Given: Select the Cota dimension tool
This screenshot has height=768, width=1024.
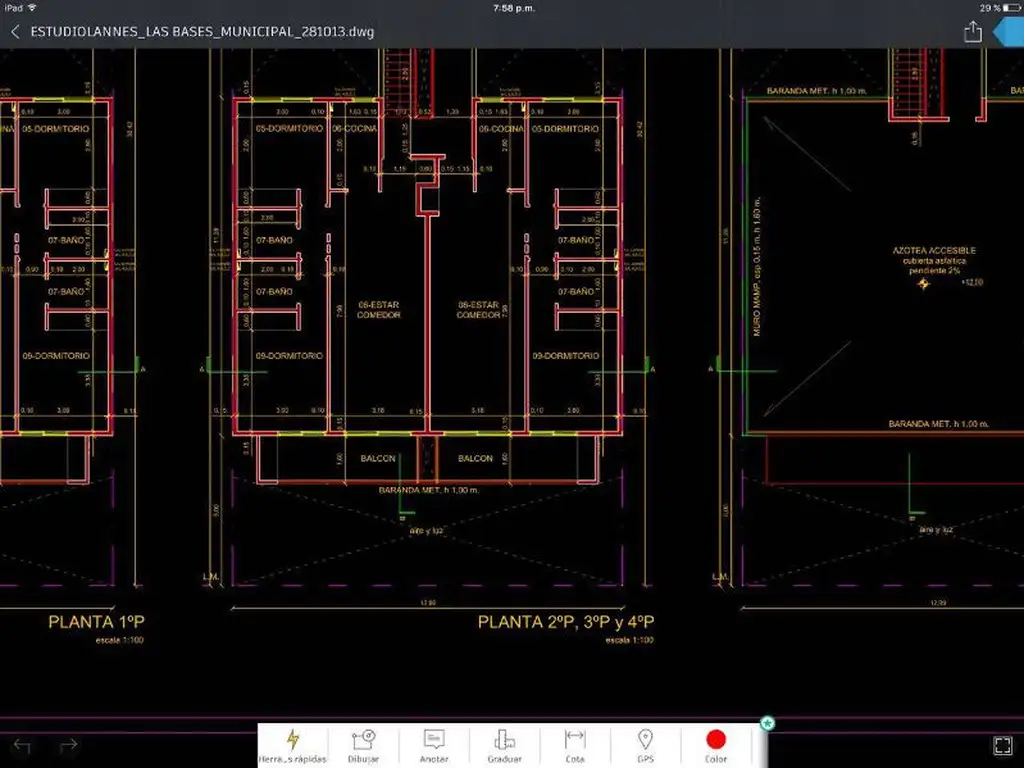Looking at the screenshot, I should (x=575, y=745).
